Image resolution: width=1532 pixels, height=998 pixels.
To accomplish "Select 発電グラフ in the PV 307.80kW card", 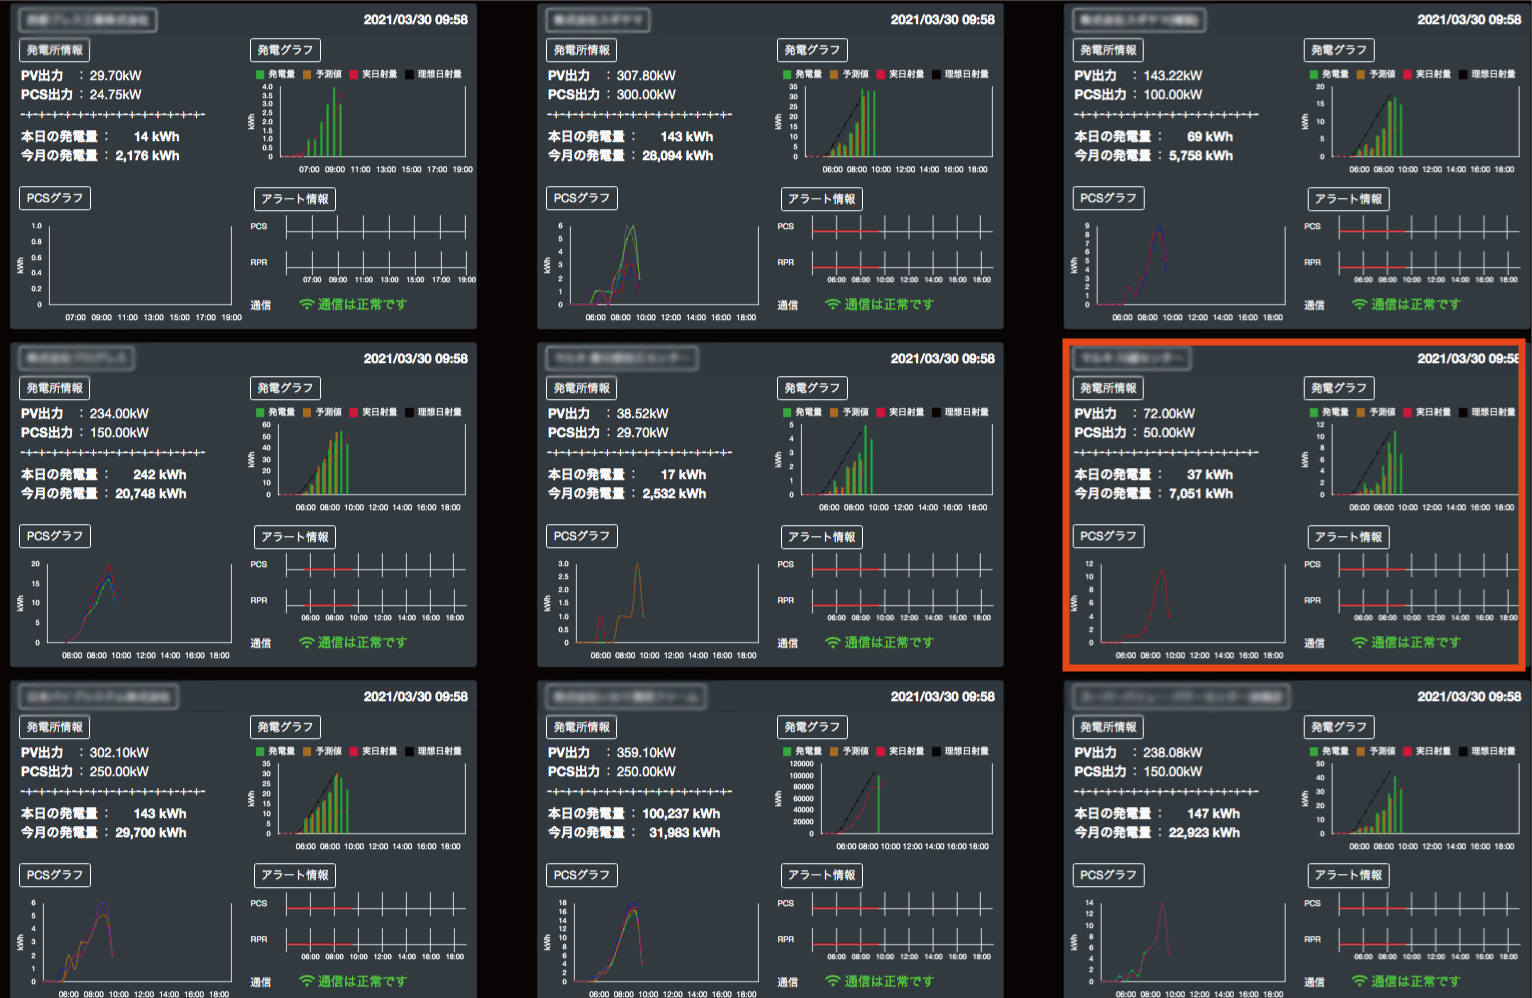I will point(812,50).
